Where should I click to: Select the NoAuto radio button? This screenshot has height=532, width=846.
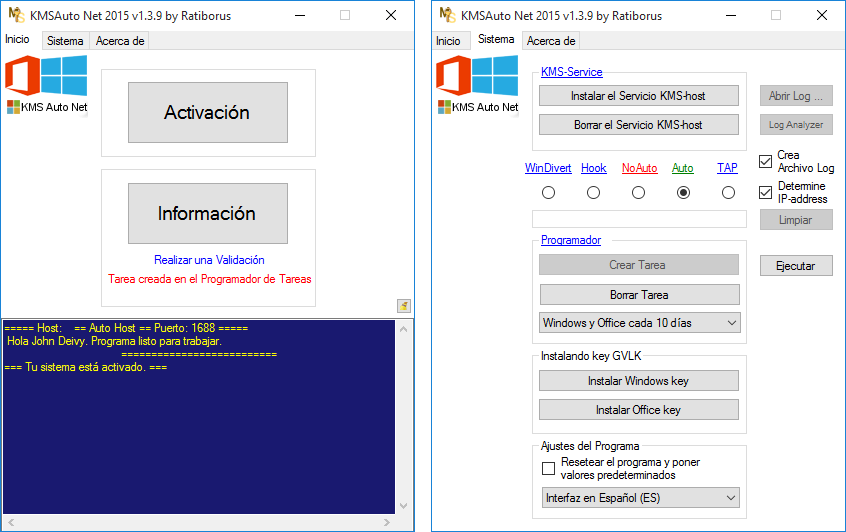point(638,193)
